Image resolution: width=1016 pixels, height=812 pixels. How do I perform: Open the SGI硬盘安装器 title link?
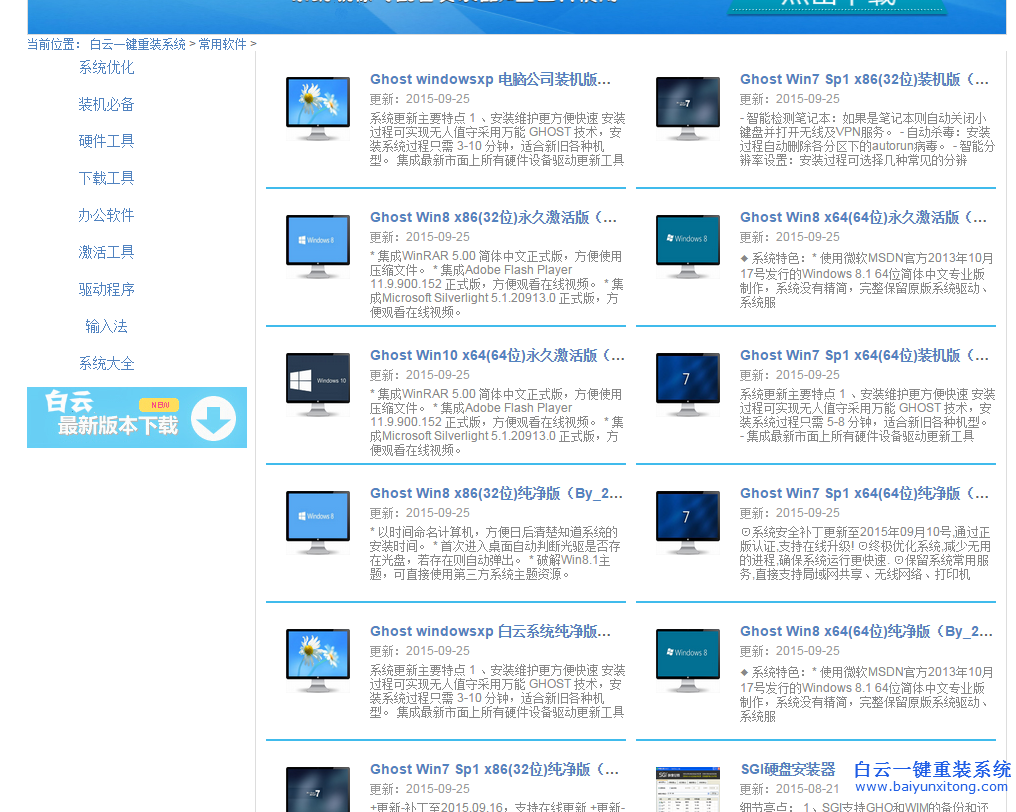click(787, 769)
